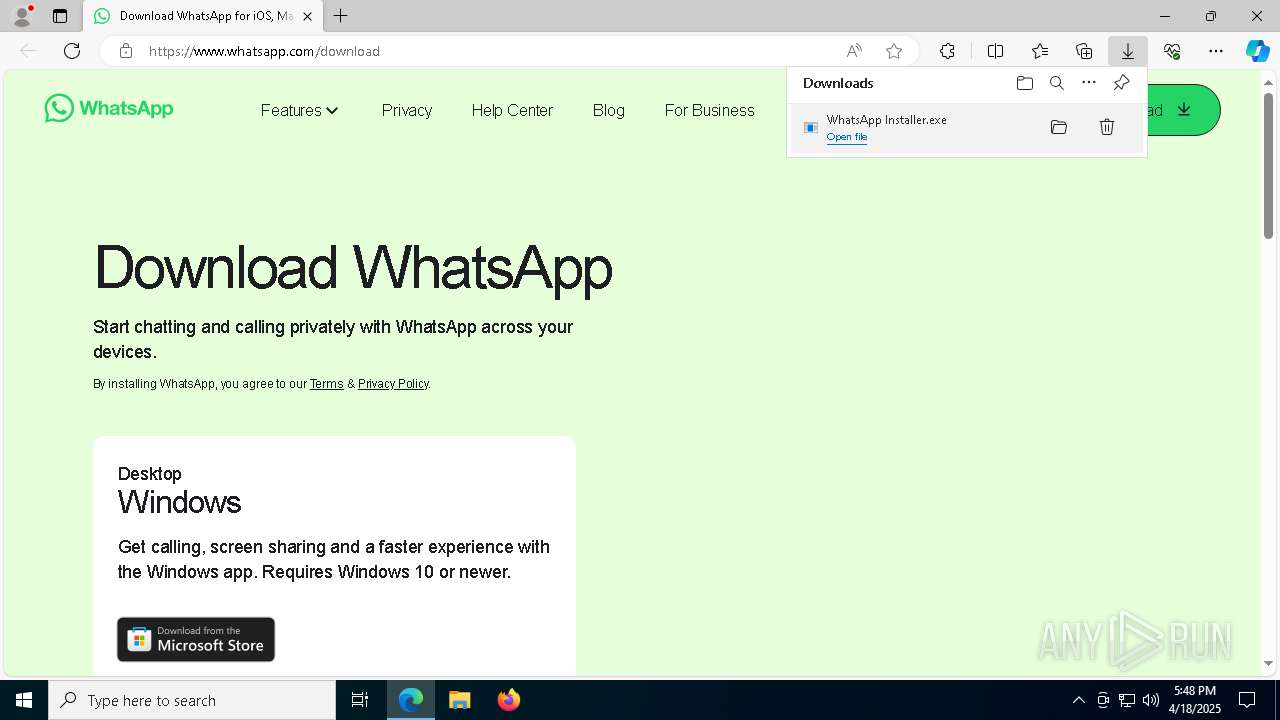Open the Edge profile icon
This screenshot has height=720, width=1280.
click(x=22, y=16)
